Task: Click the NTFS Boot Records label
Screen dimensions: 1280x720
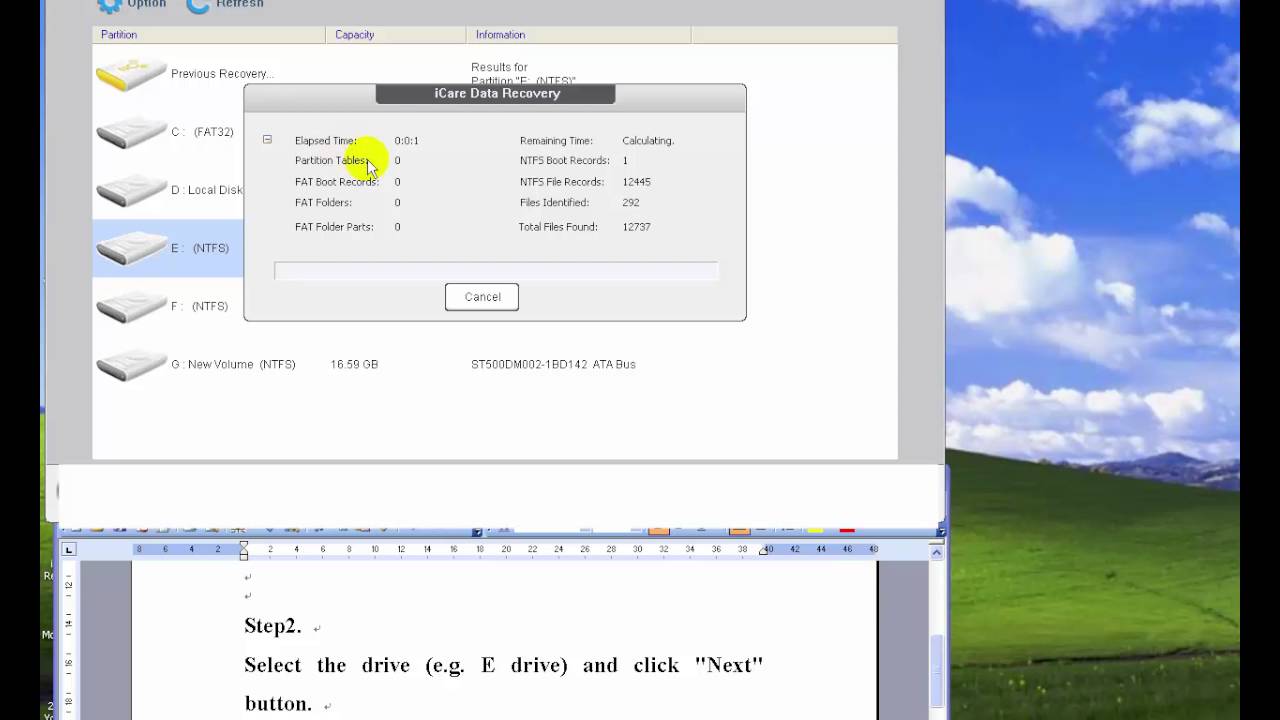Action: click(564, 161)
